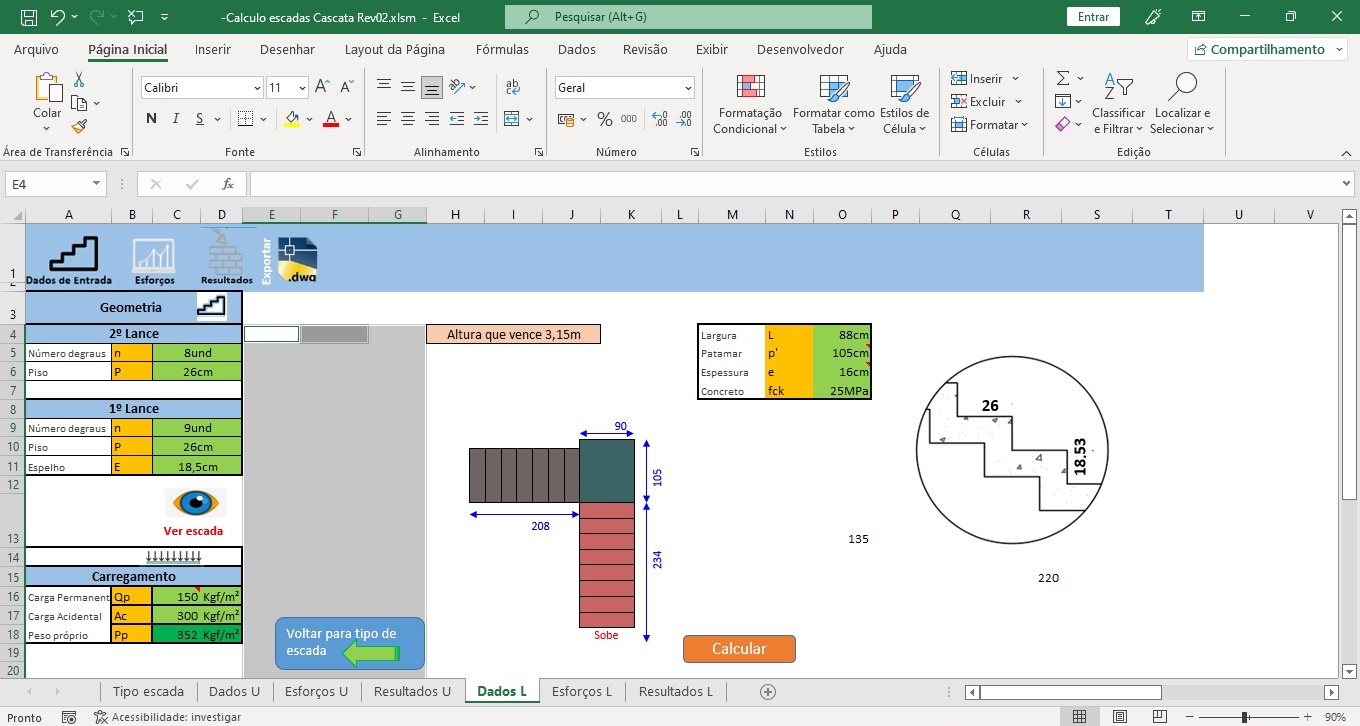This screenshot has height=726, width=1360.
Task: Click the Ver escada eye icon
Action: 196,502
